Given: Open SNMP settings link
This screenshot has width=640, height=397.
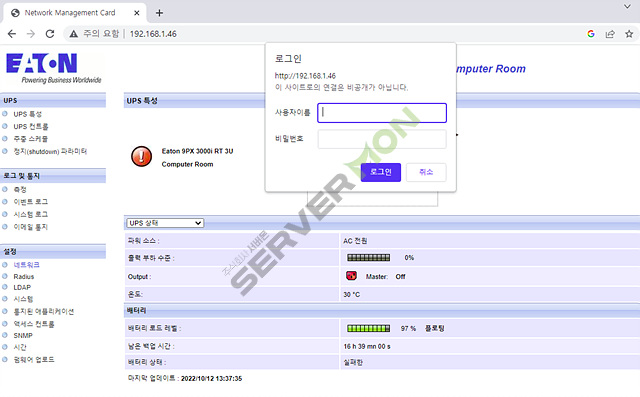Looking at the screenshot, I should 23,335.
